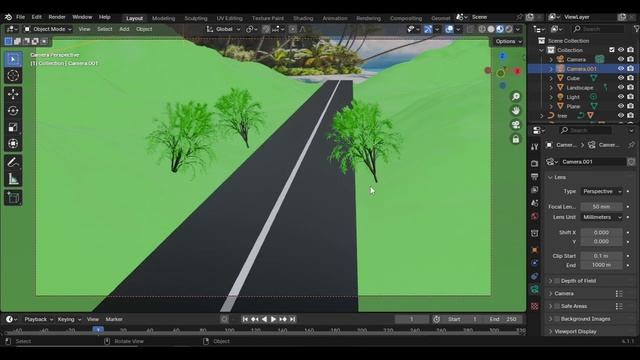640x360 pixels.
Task: Hide the Plane object in viewport
Action: click(621, 106)
